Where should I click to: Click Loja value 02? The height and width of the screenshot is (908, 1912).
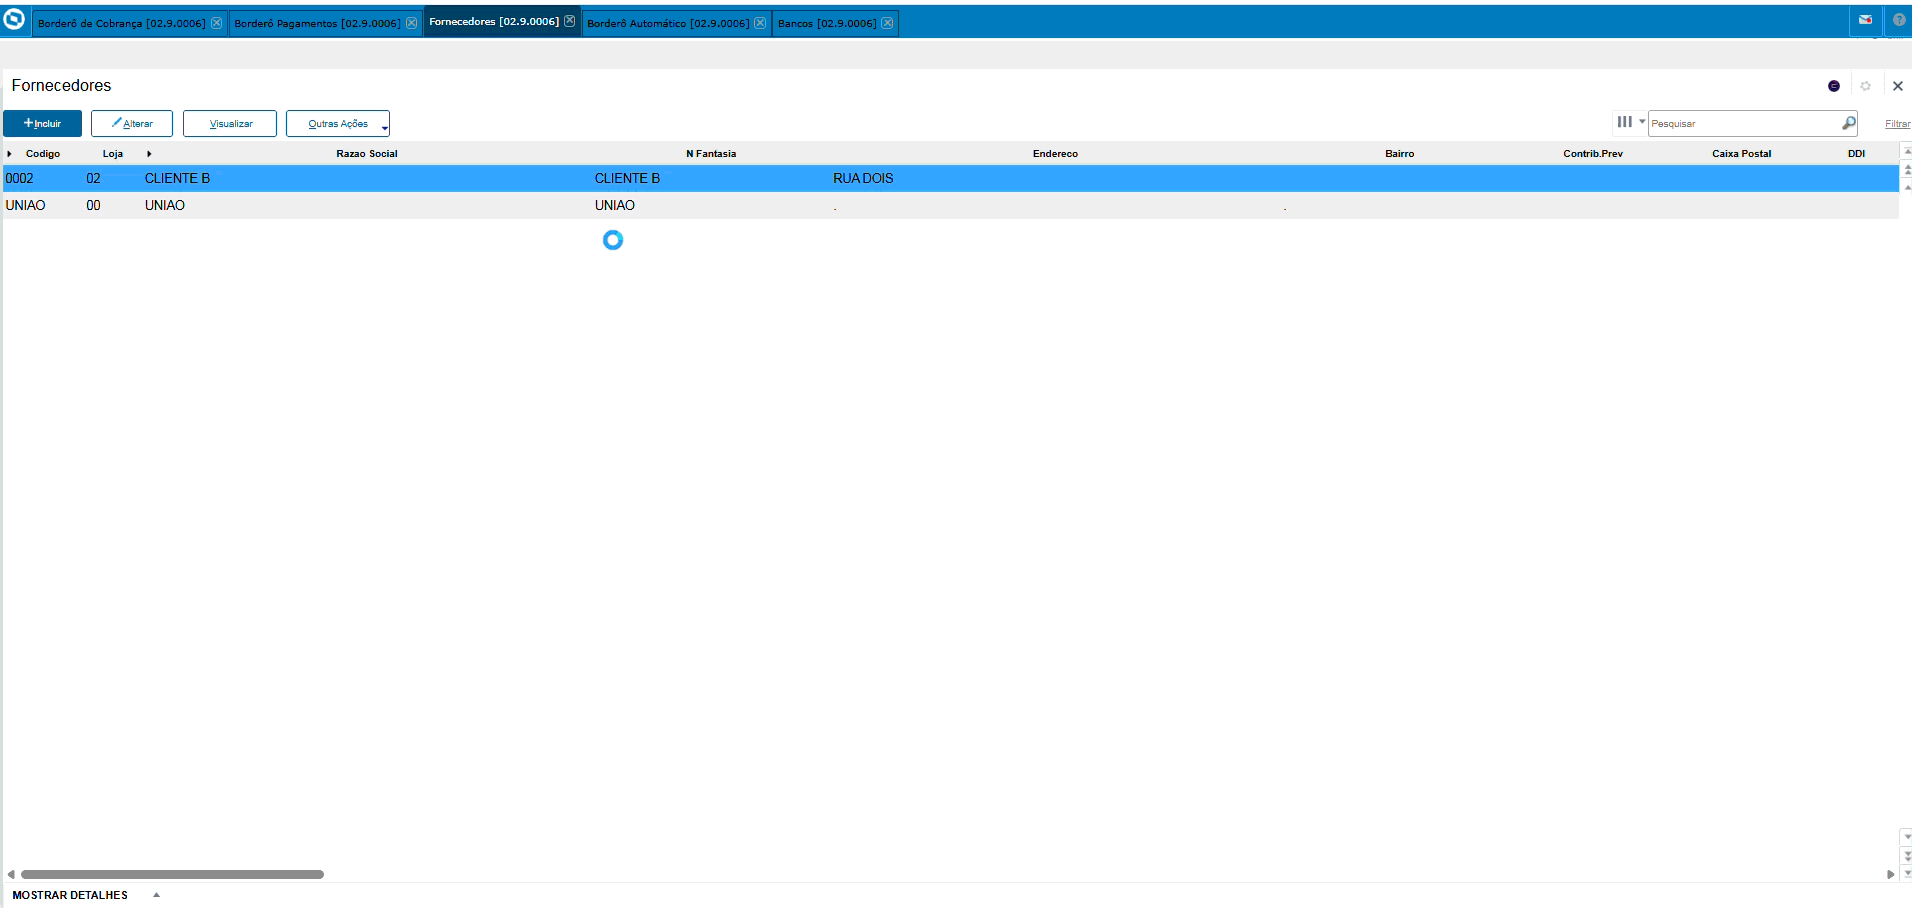click(93, 178)
